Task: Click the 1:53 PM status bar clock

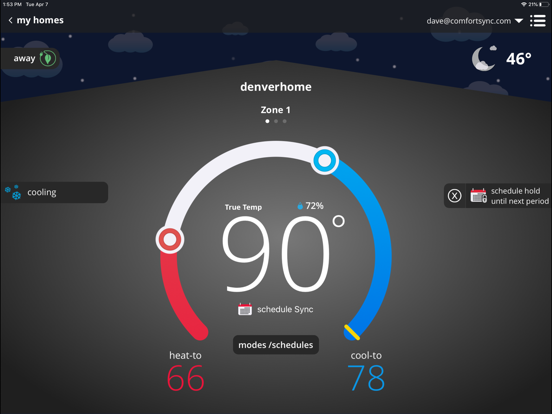Action: coord(12,4)
